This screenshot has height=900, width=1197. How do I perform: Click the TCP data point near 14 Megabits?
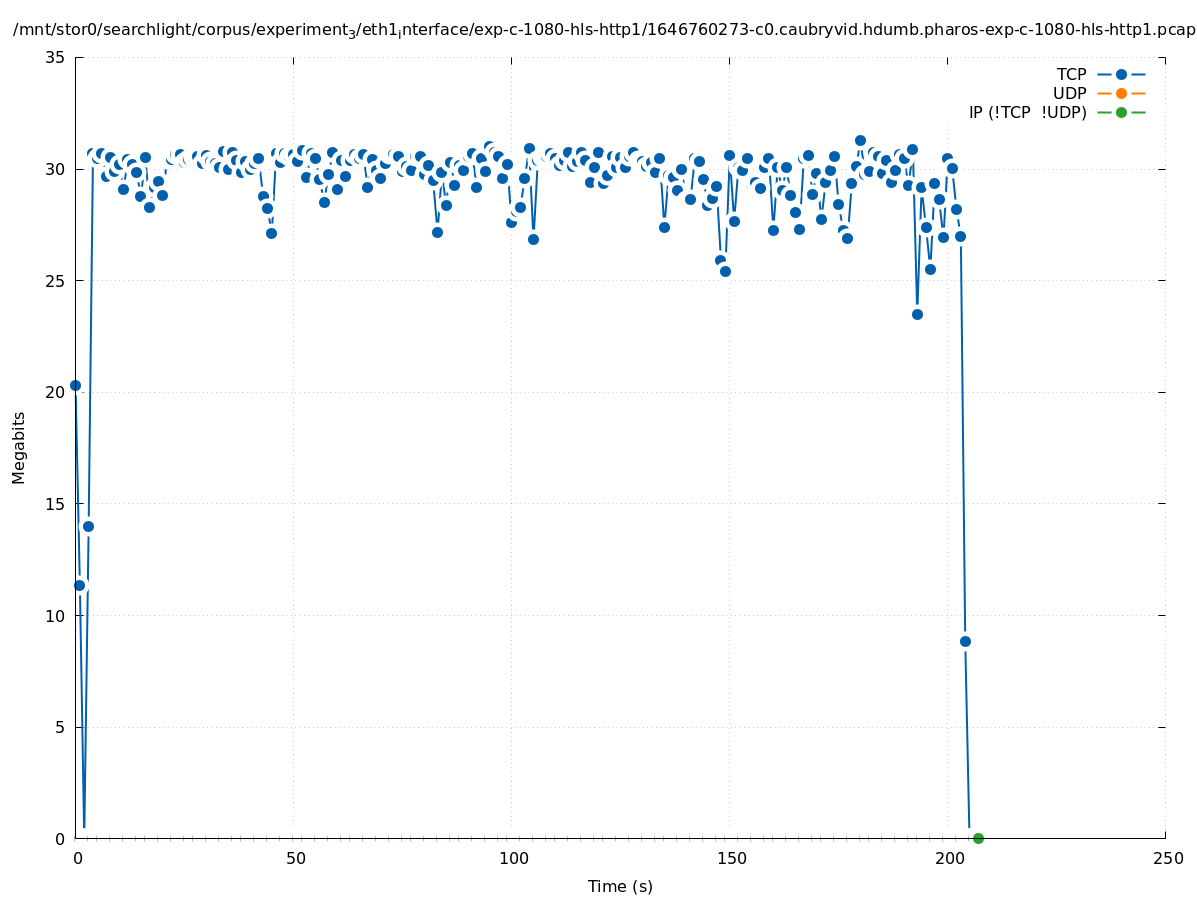point(88,526)
